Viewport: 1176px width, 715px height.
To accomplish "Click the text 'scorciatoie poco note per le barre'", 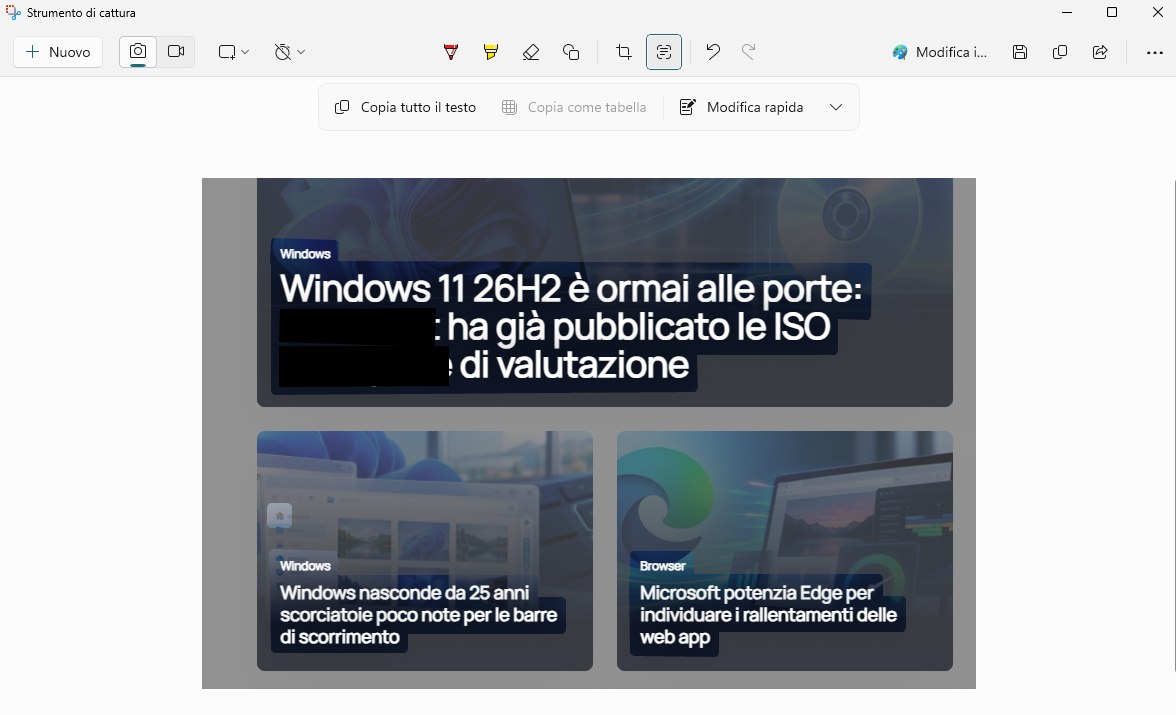I will click(x=418, y=615).
